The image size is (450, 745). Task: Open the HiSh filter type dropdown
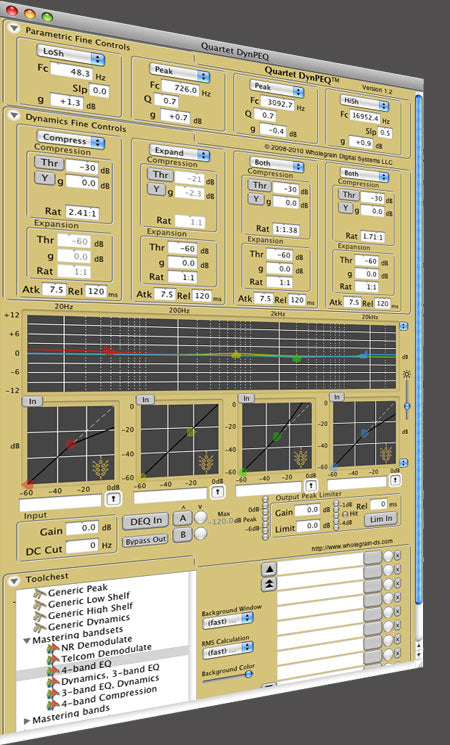(364, 103)
